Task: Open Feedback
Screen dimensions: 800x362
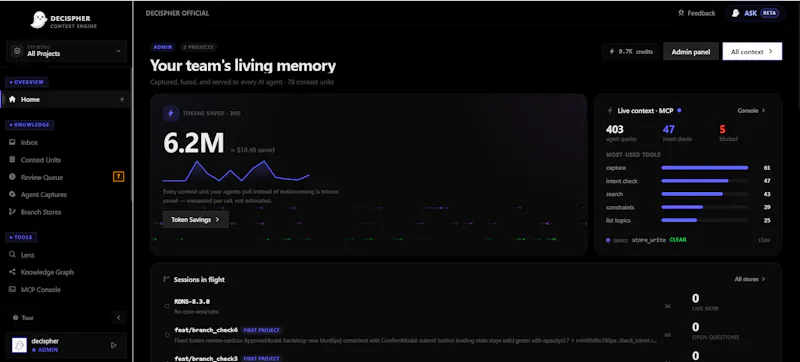Action: [696, 13]
